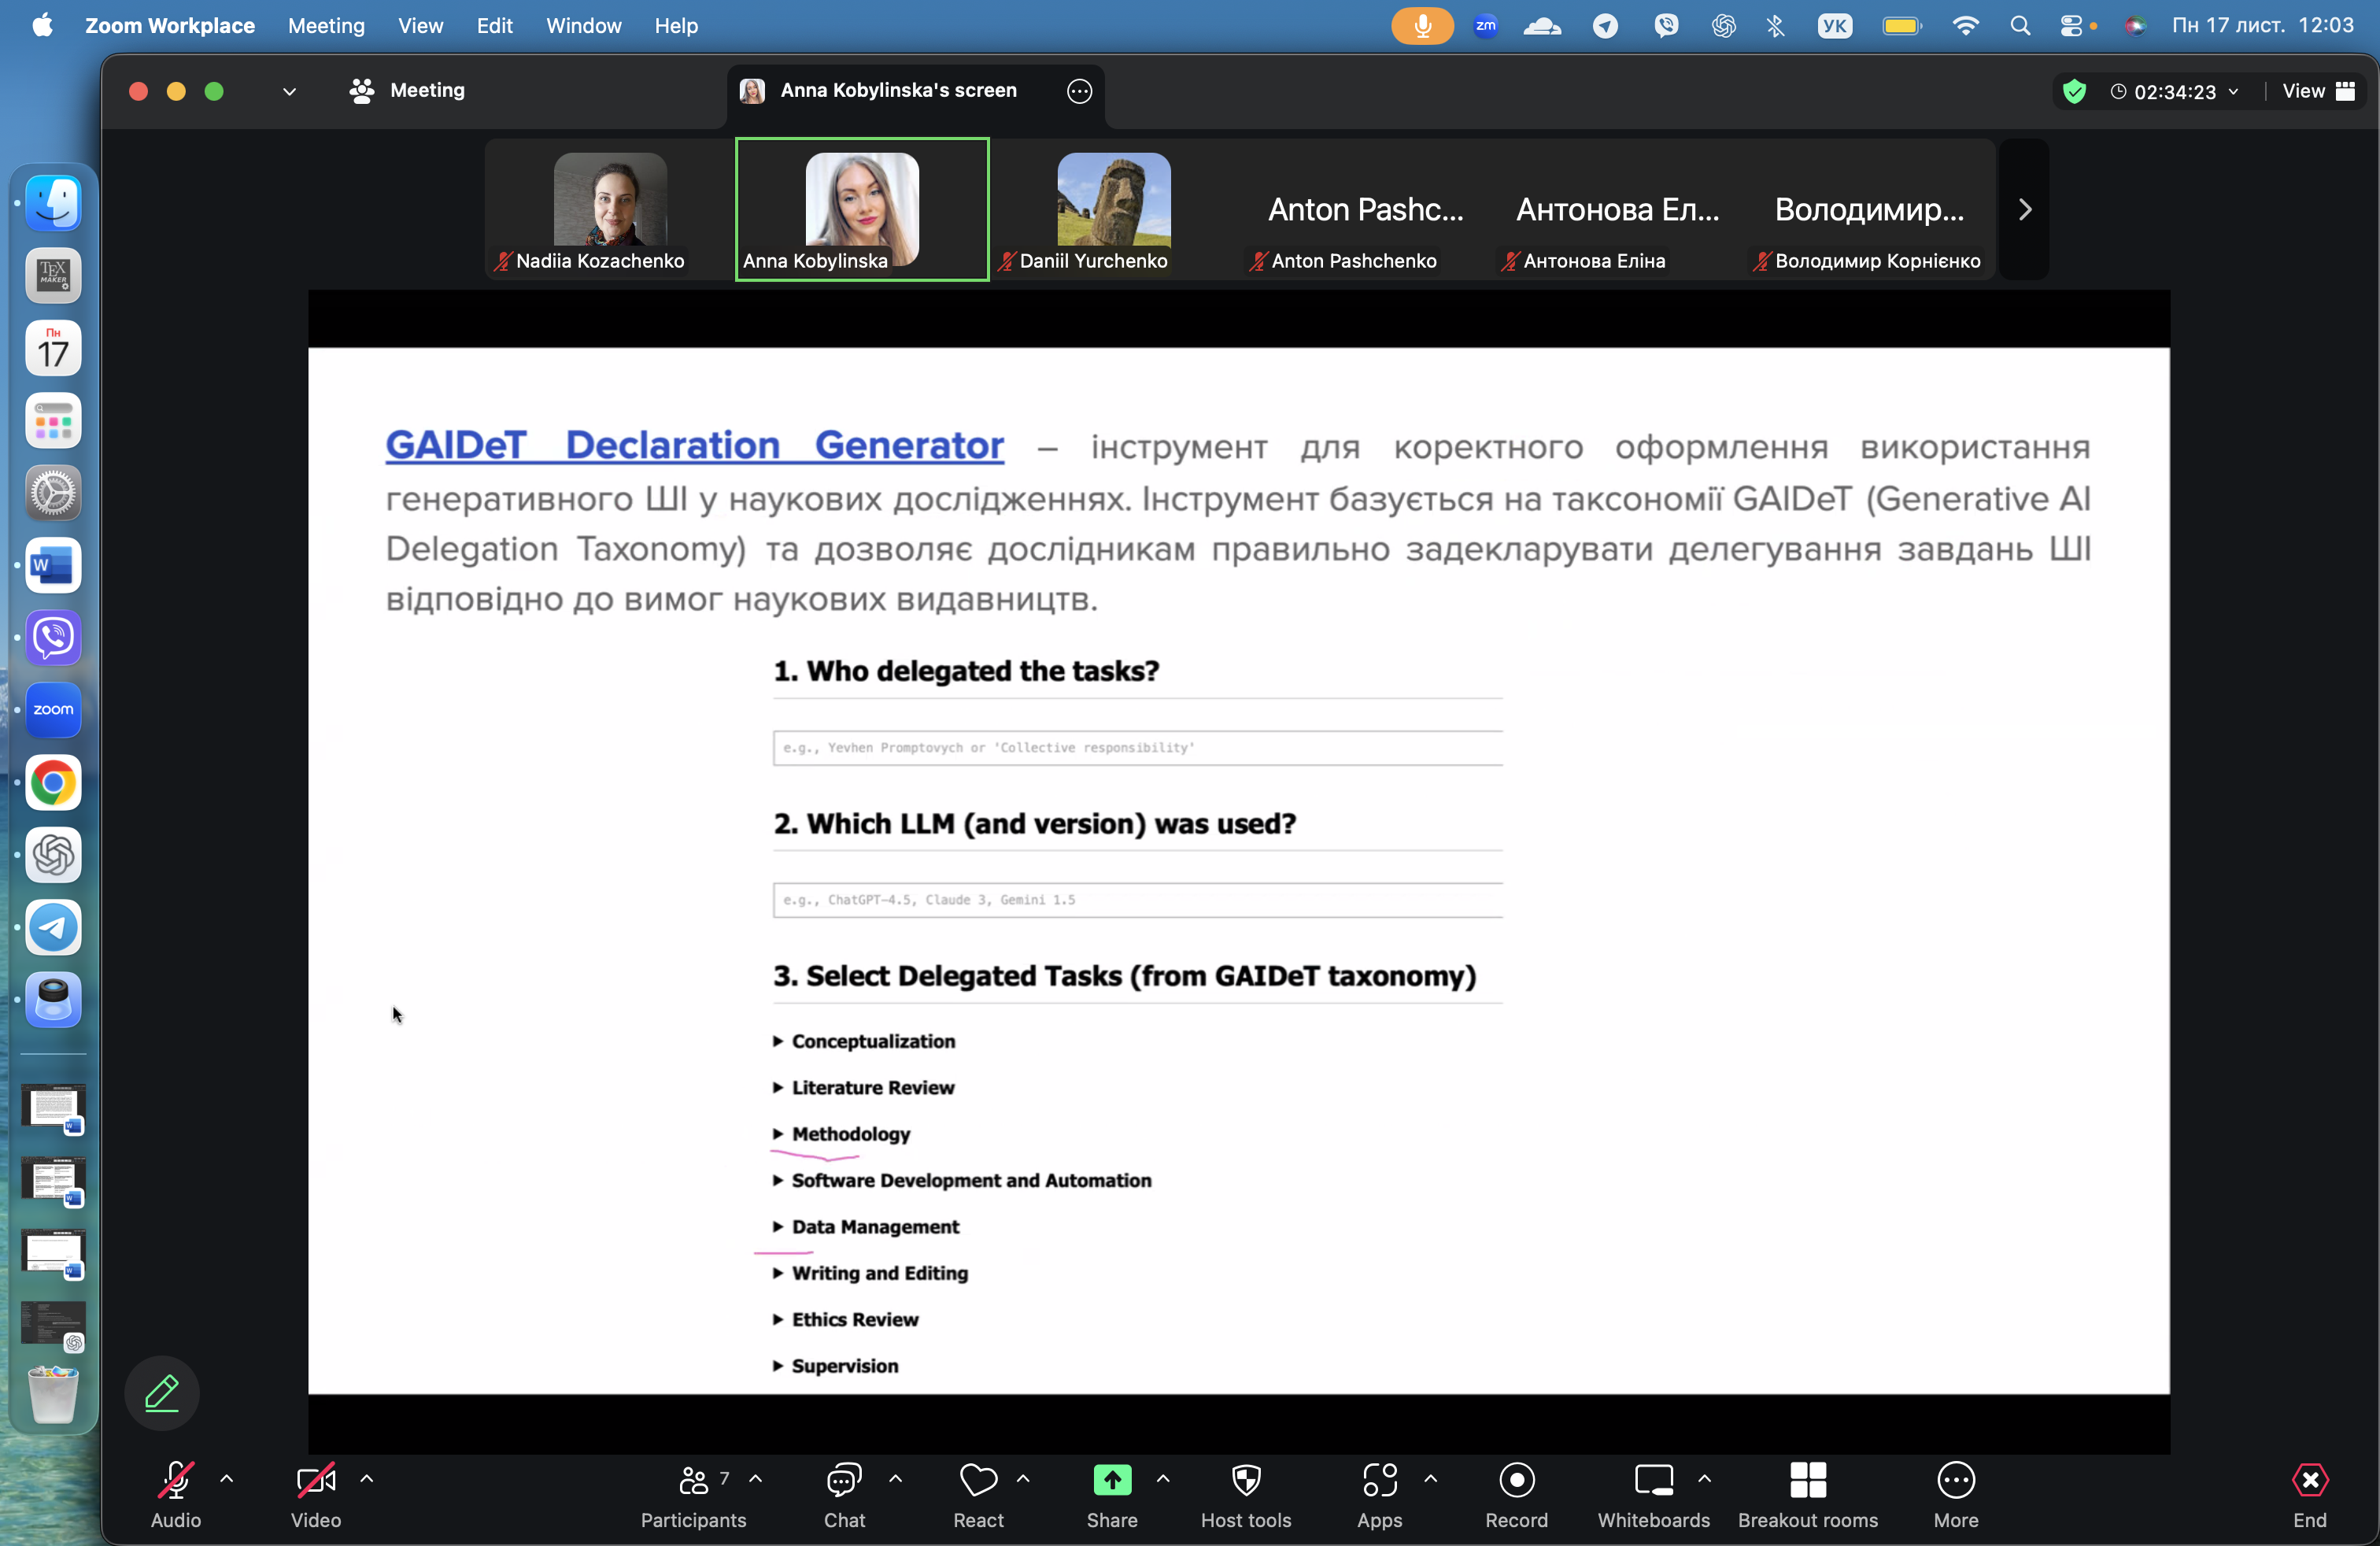This screenshot has height=1546, width=2380.
Task: Expand audio options caret
Action: 227,1478
